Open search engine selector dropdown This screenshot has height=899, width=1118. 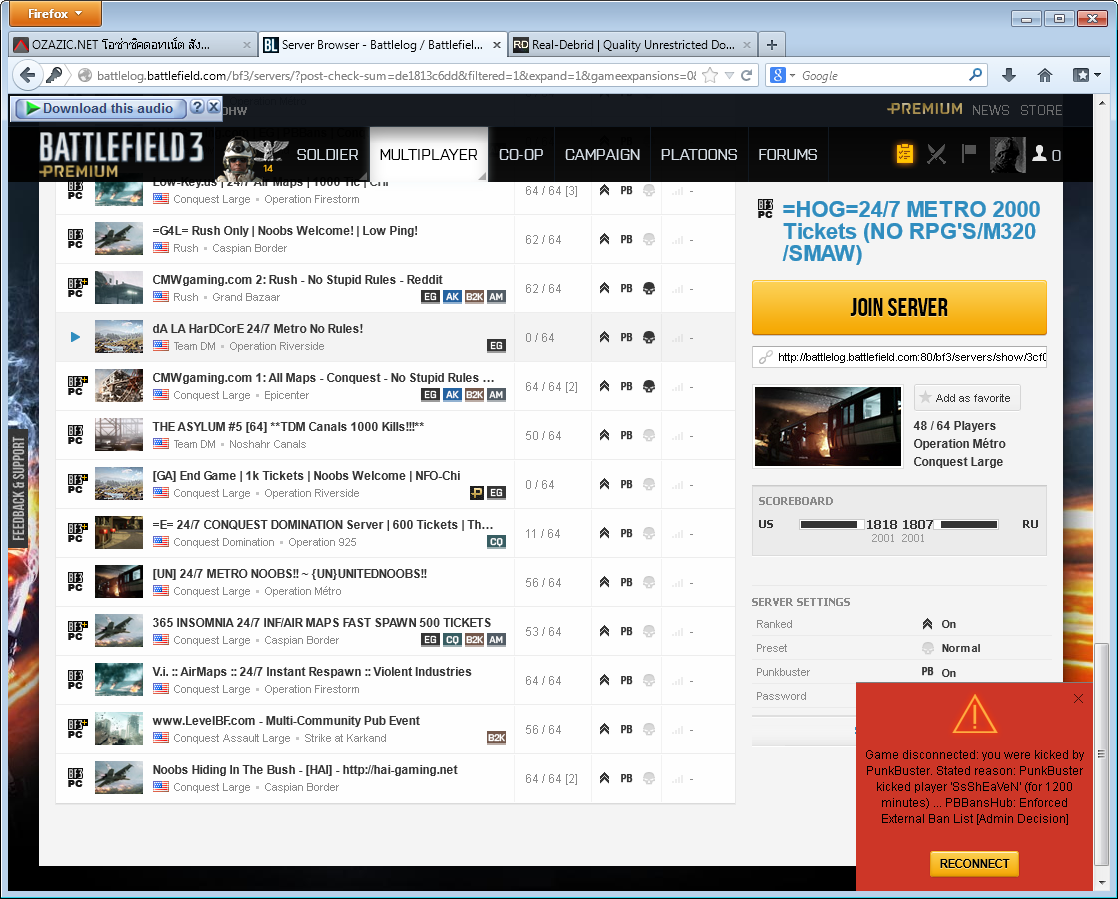783,76
